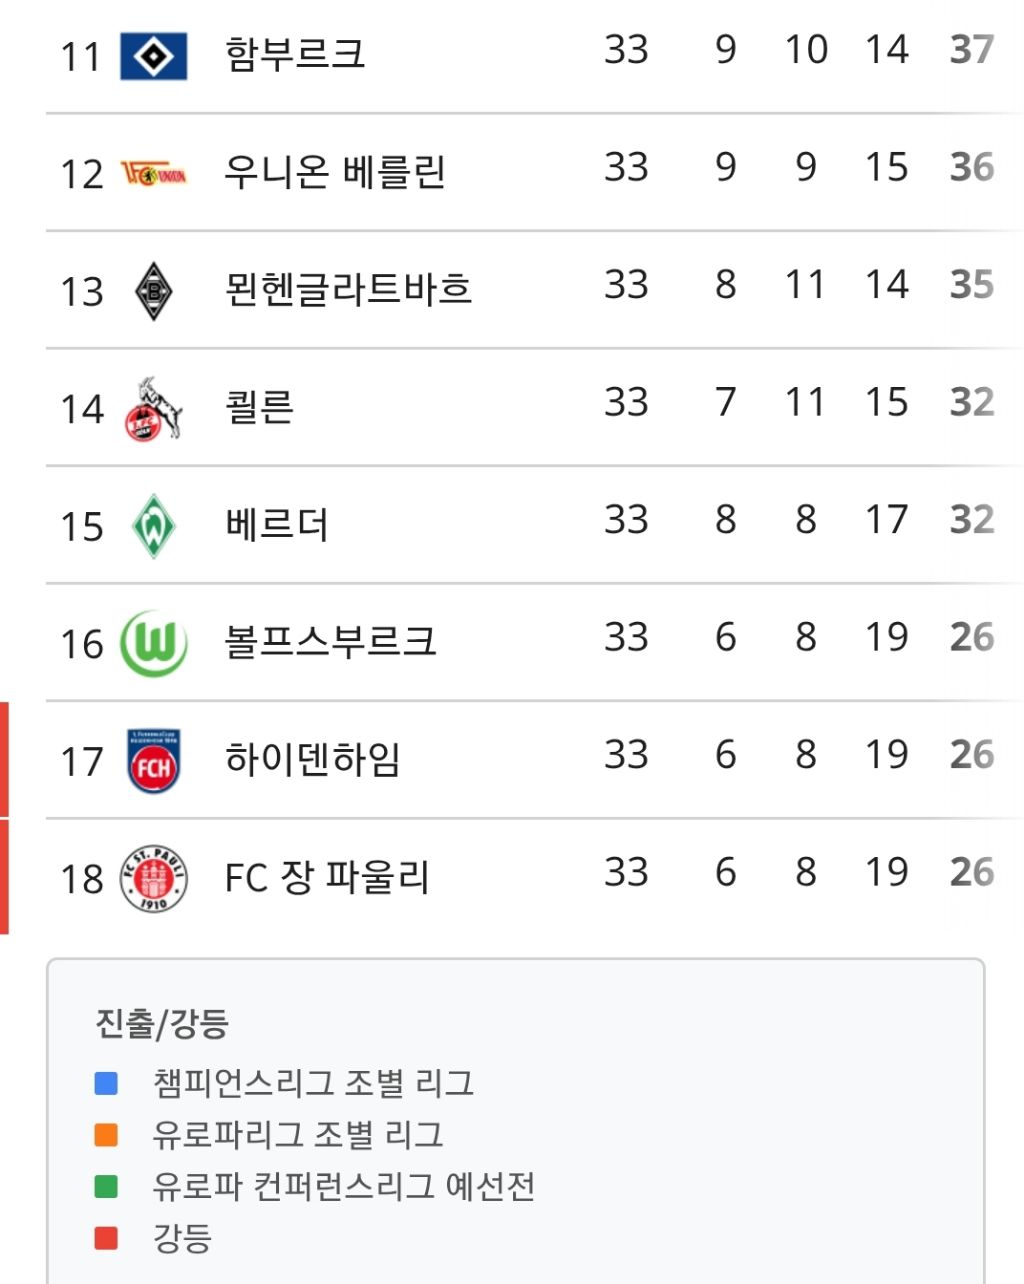Image resolution: width=1024 pixels, height=1284 pixels.
Task: Select the 묀헨글라트바흐 team name
Action: pos(348,289)
